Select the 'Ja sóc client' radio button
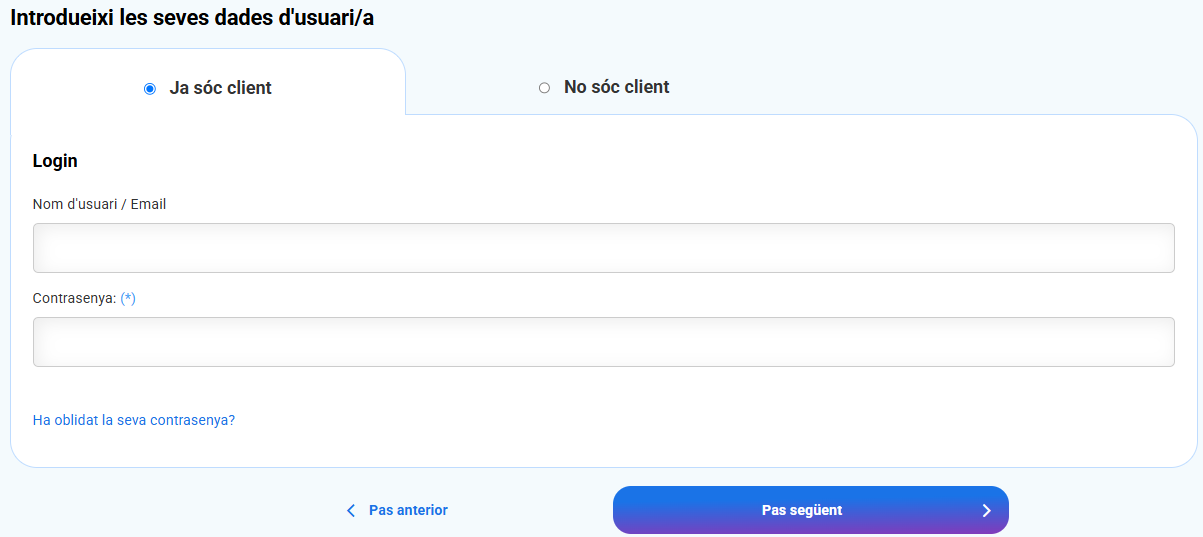 point(150,88)
